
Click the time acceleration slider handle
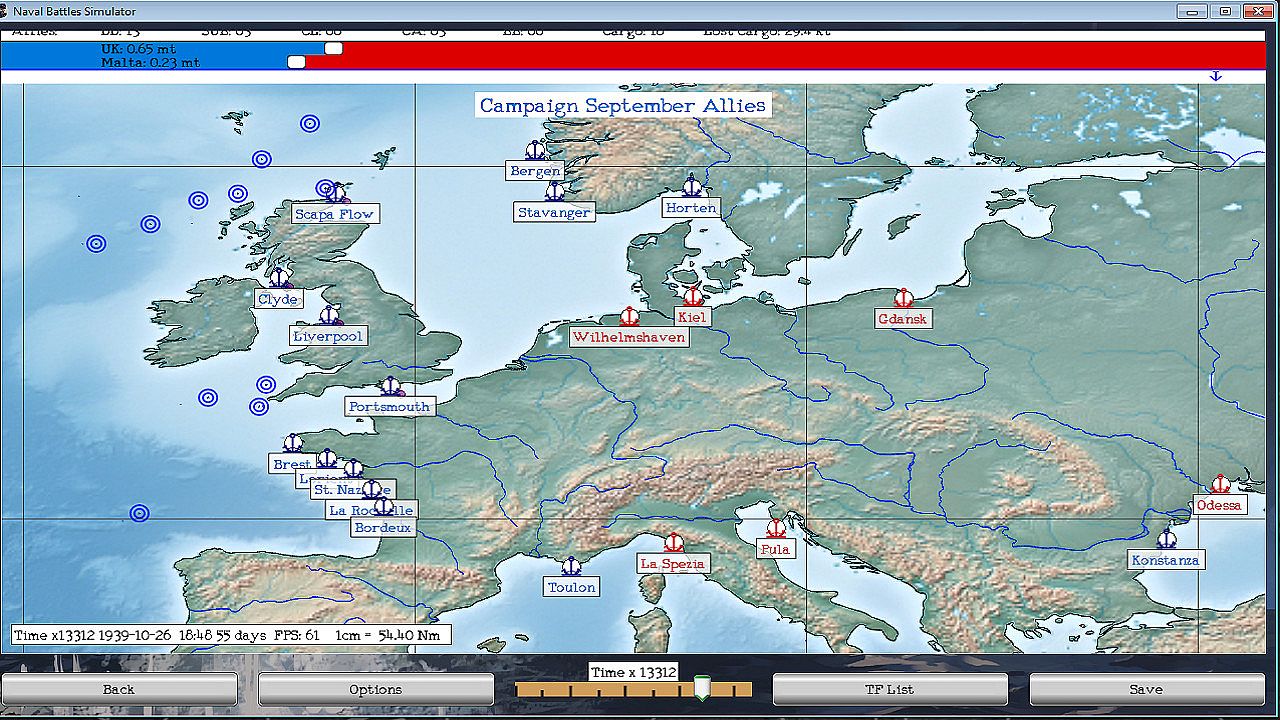(702, 689)
